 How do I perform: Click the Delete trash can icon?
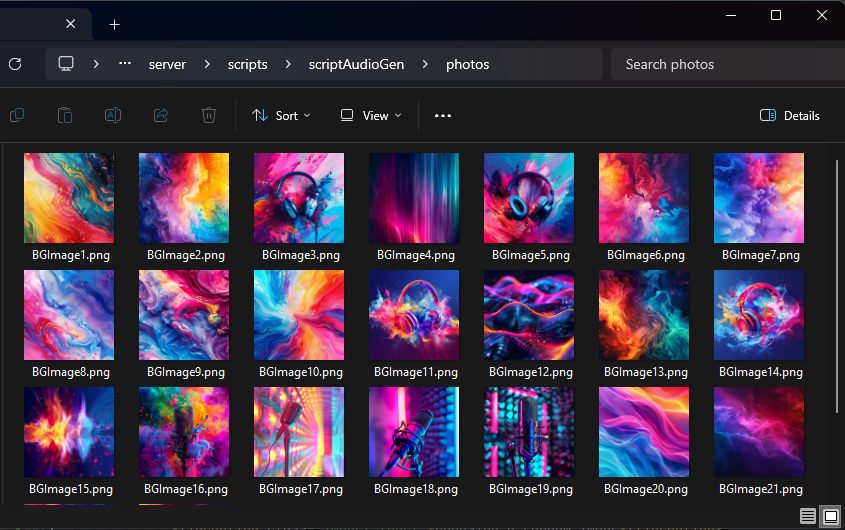click(209, 115)
